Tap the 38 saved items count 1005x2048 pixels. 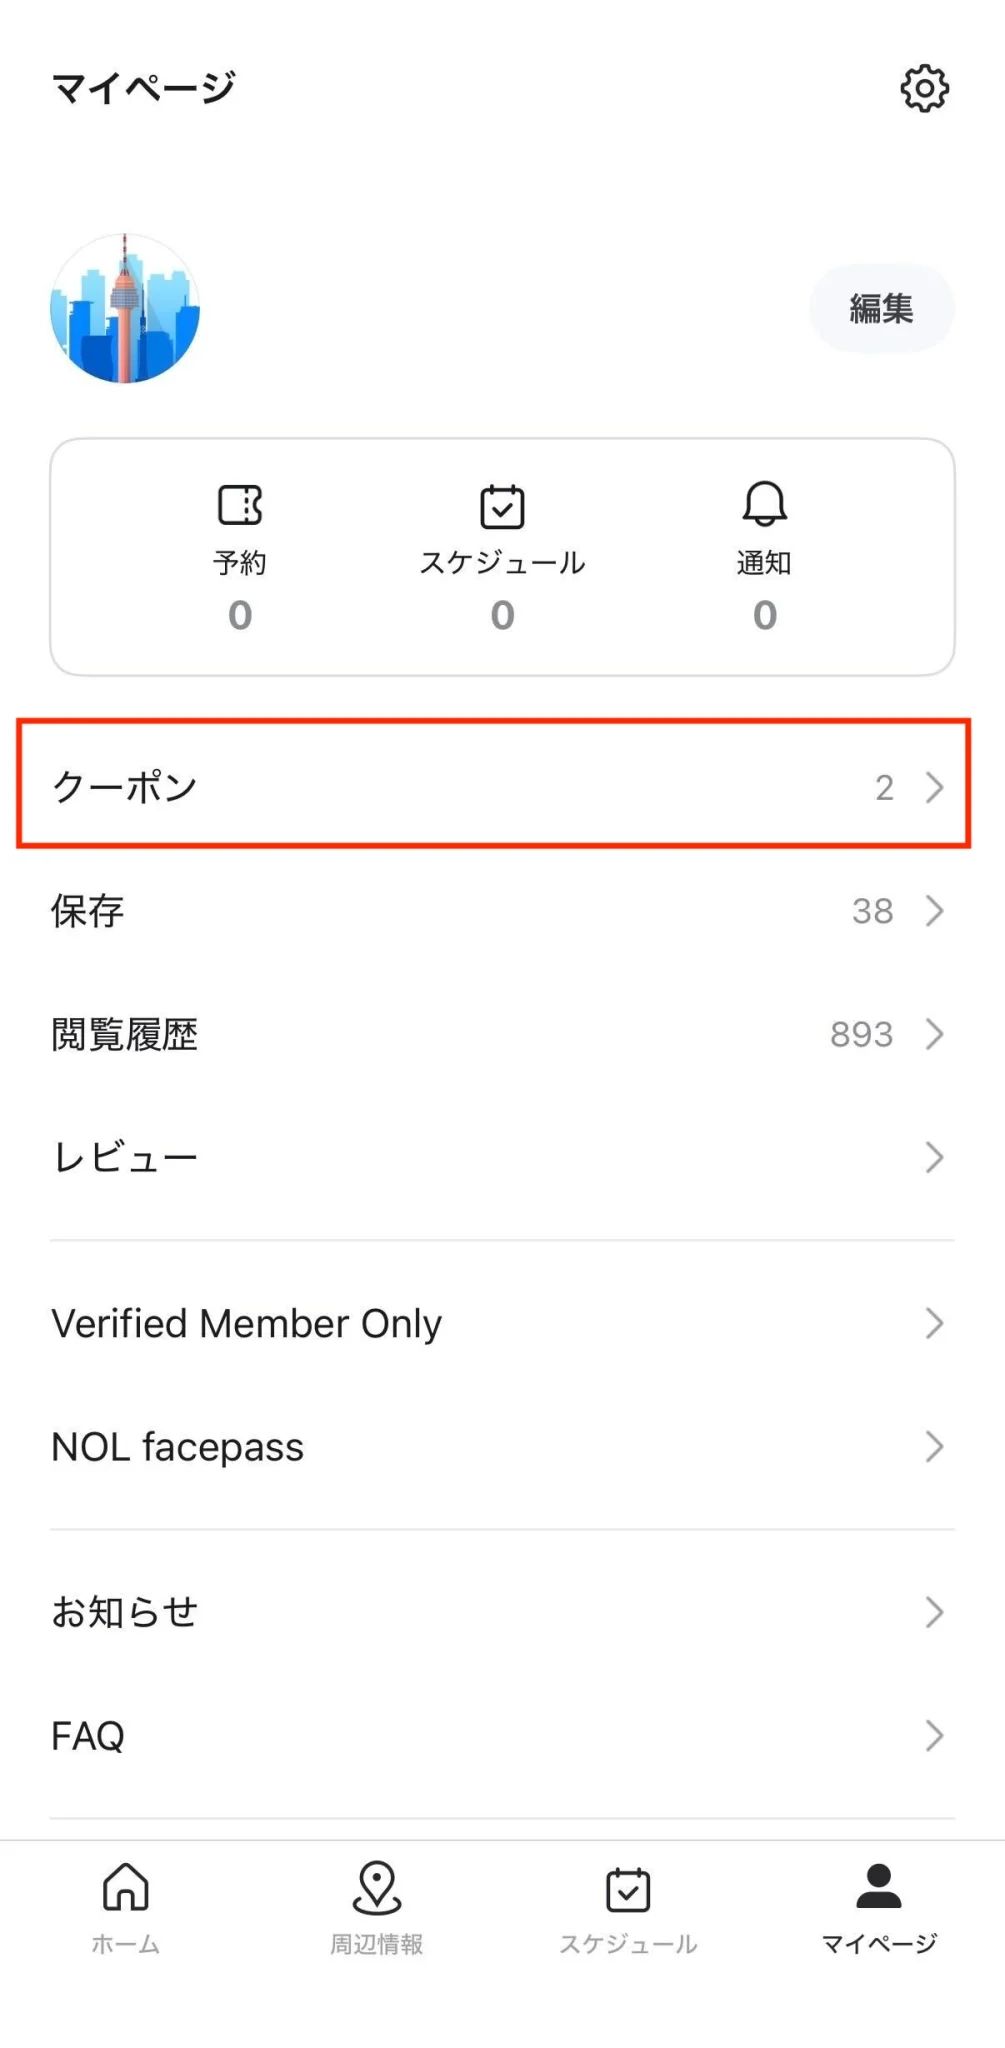pyautogui.click(x=872, y=911)
